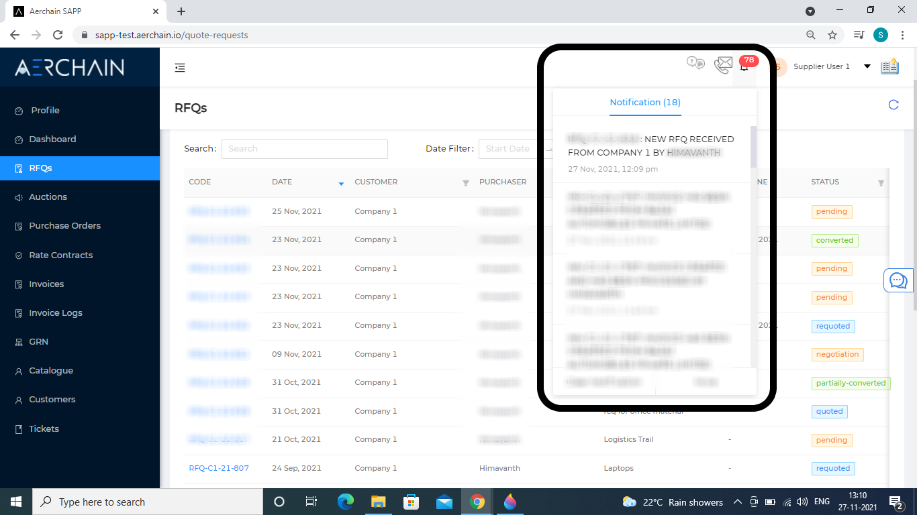Image resolution: width=917 pixels, height=515 pixels.
Task: Open Catalogue page
Action: [51, 371]
